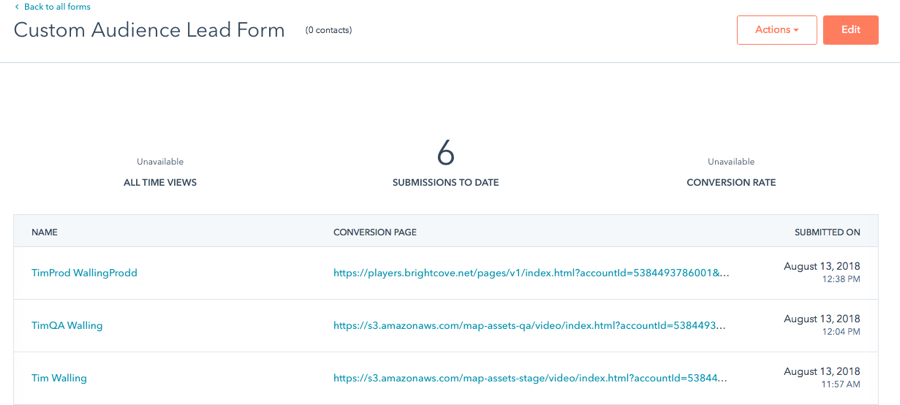Viewport: 900px width, 405px height.
Task: Click the Conversion Page column header
Action: click(x=374, y=232)
